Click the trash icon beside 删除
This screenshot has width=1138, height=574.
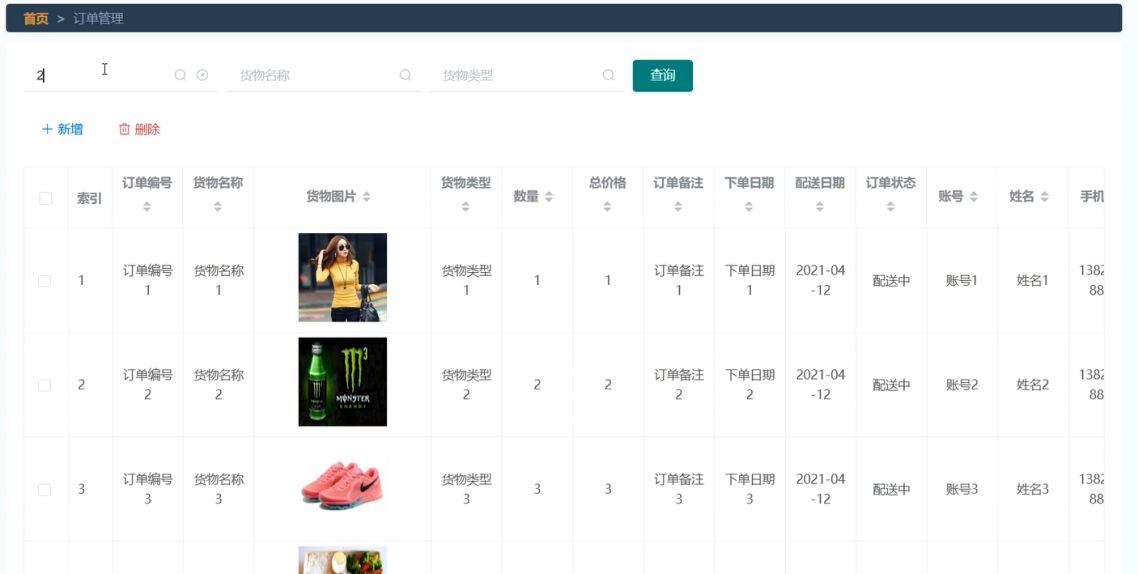[125, 129]
